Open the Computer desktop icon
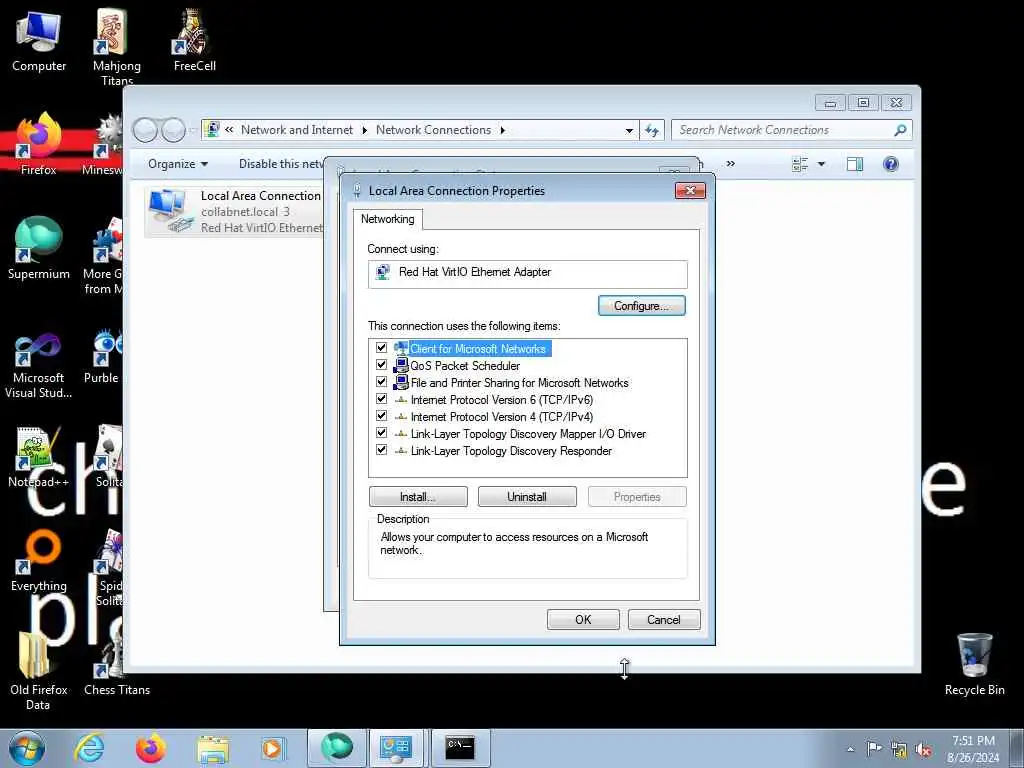Screen dimensions: 1024x768 click(x=39, y=40)
